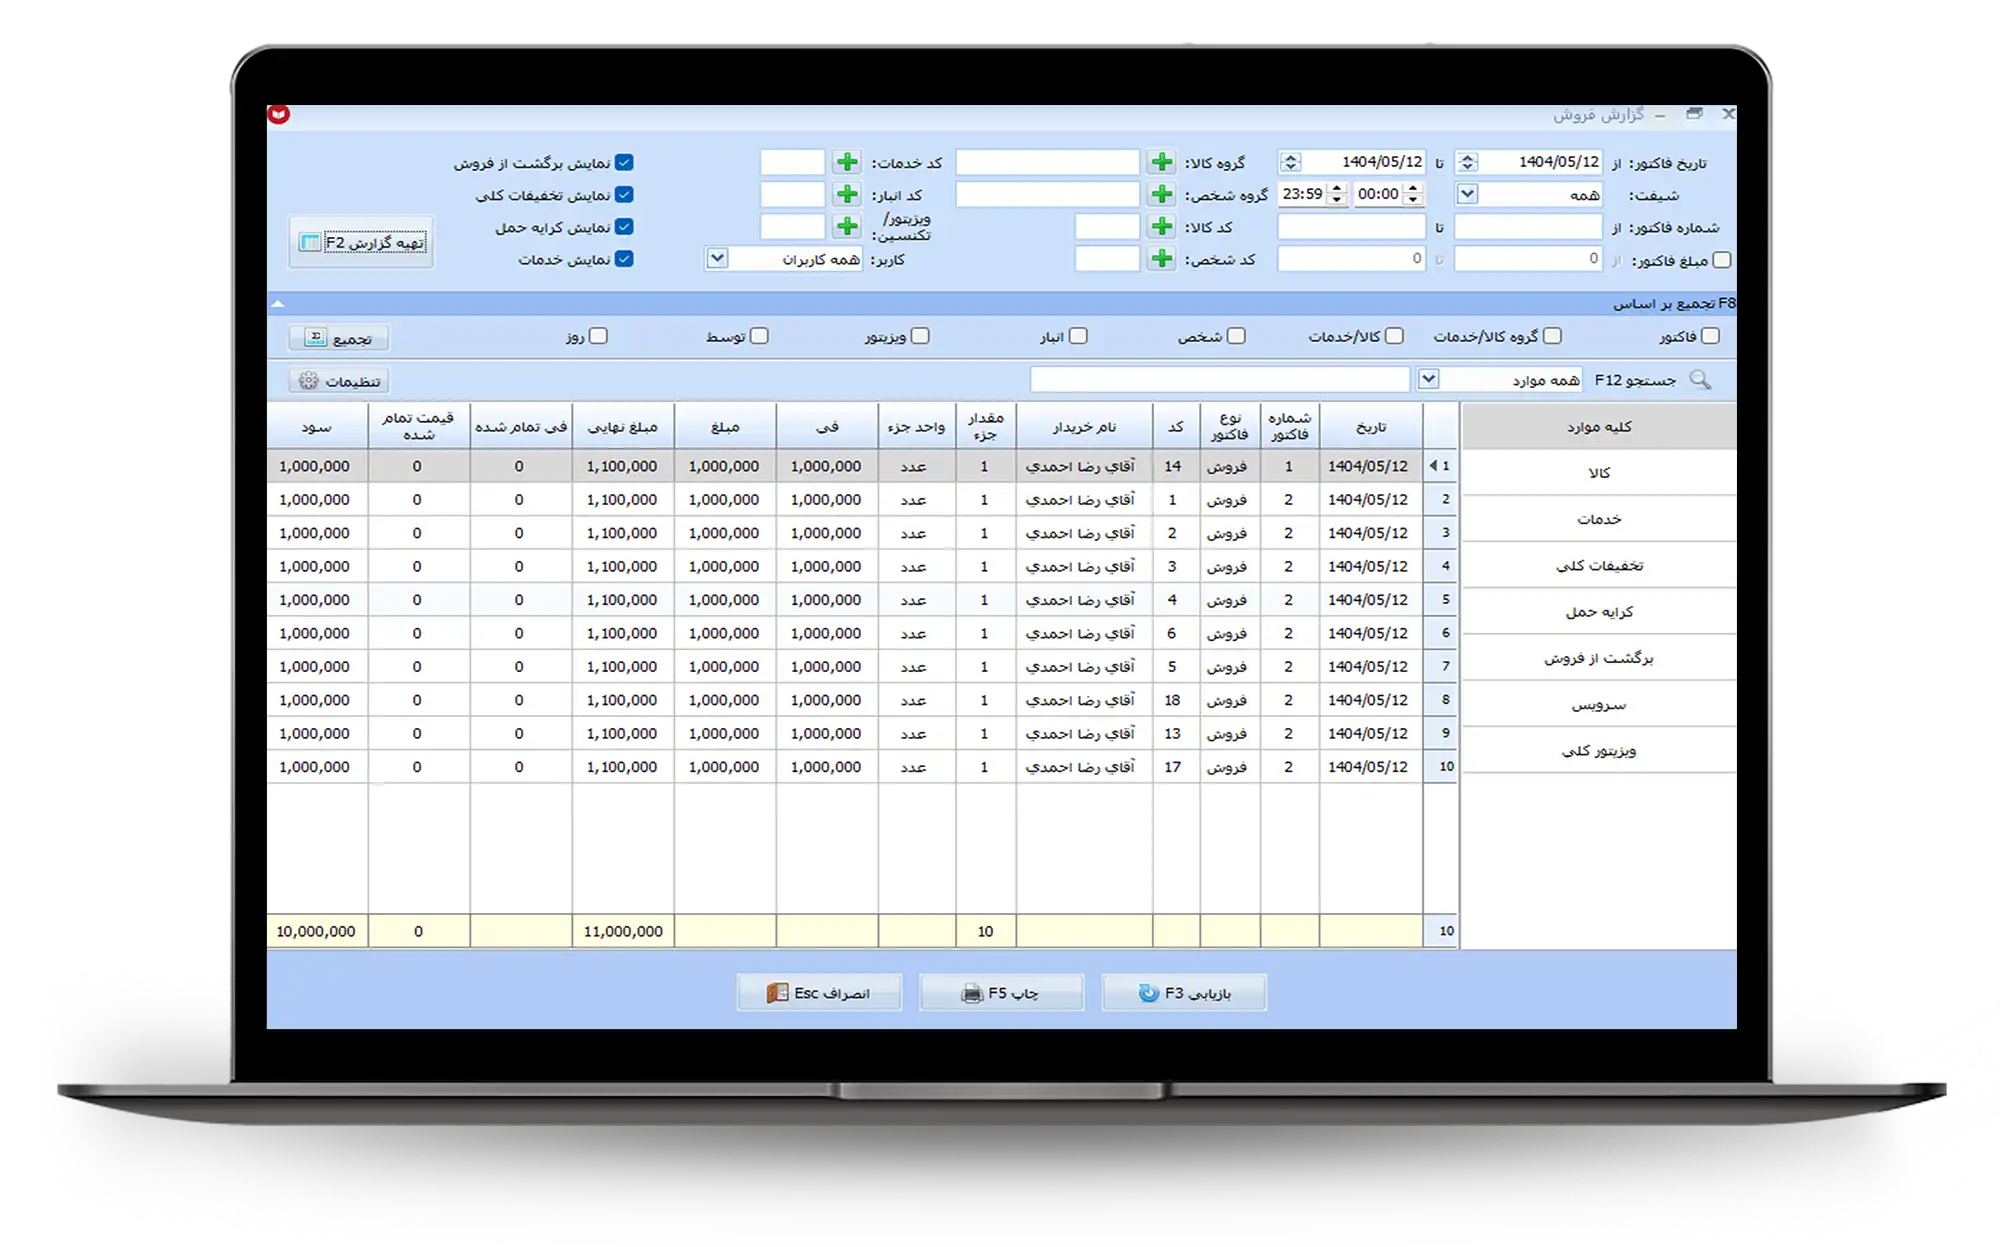This screenshot has width=2000, height=1247.
Task: Click the جستجو F12 search text field
Action: coord(1220,379)
